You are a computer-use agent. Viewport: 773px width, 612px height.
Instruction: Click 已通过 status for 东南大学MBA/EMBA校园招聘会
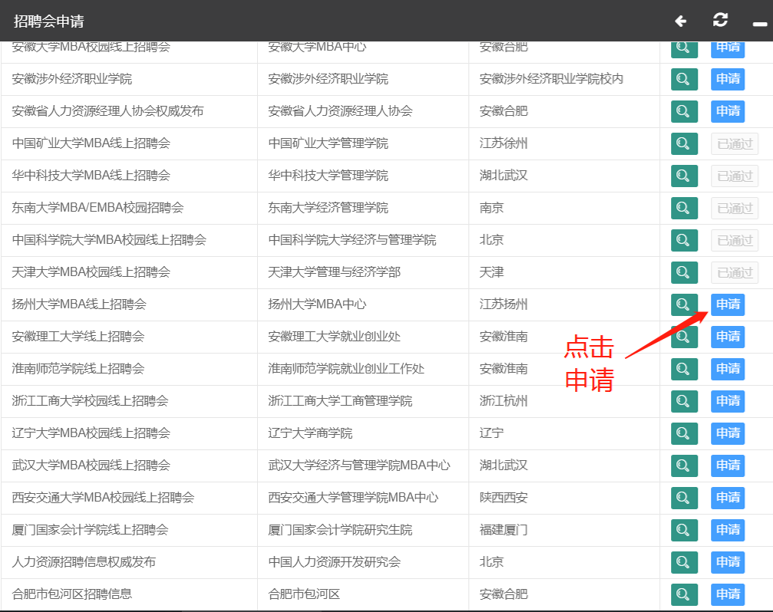(735, 208)
